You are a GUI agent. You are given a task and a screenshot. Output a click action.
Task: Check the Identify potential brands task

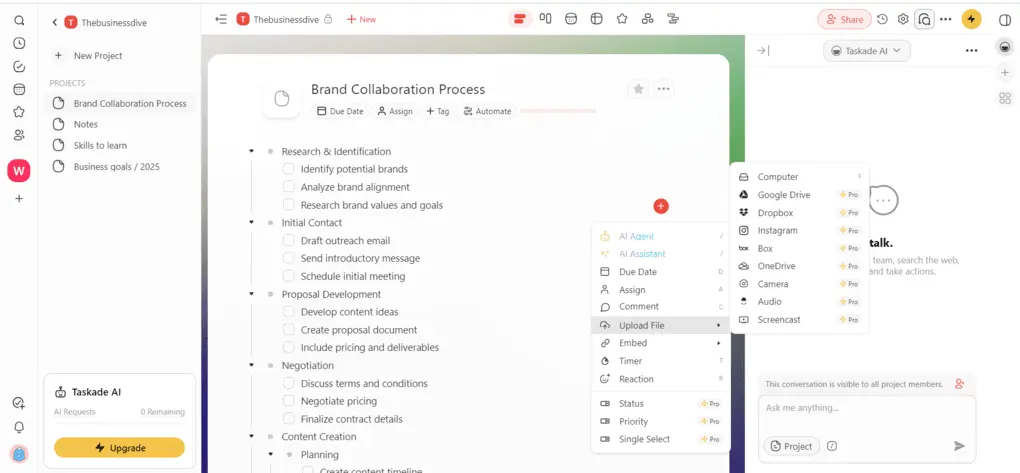[x=288, y=169]
